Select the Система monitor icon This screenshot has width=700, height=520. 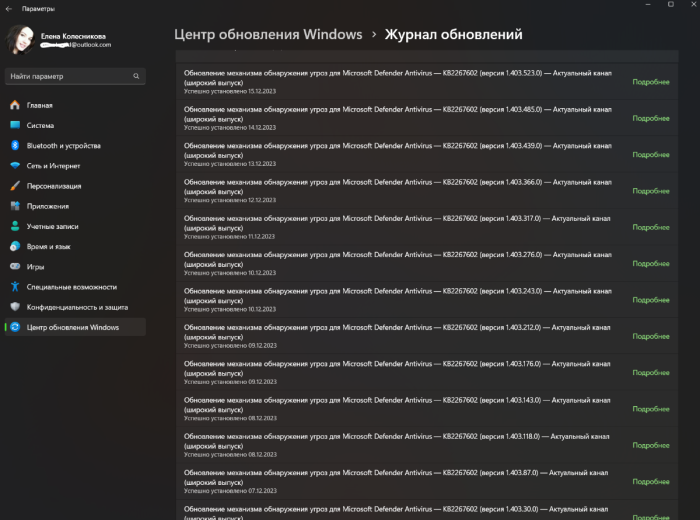click(15, 125)
